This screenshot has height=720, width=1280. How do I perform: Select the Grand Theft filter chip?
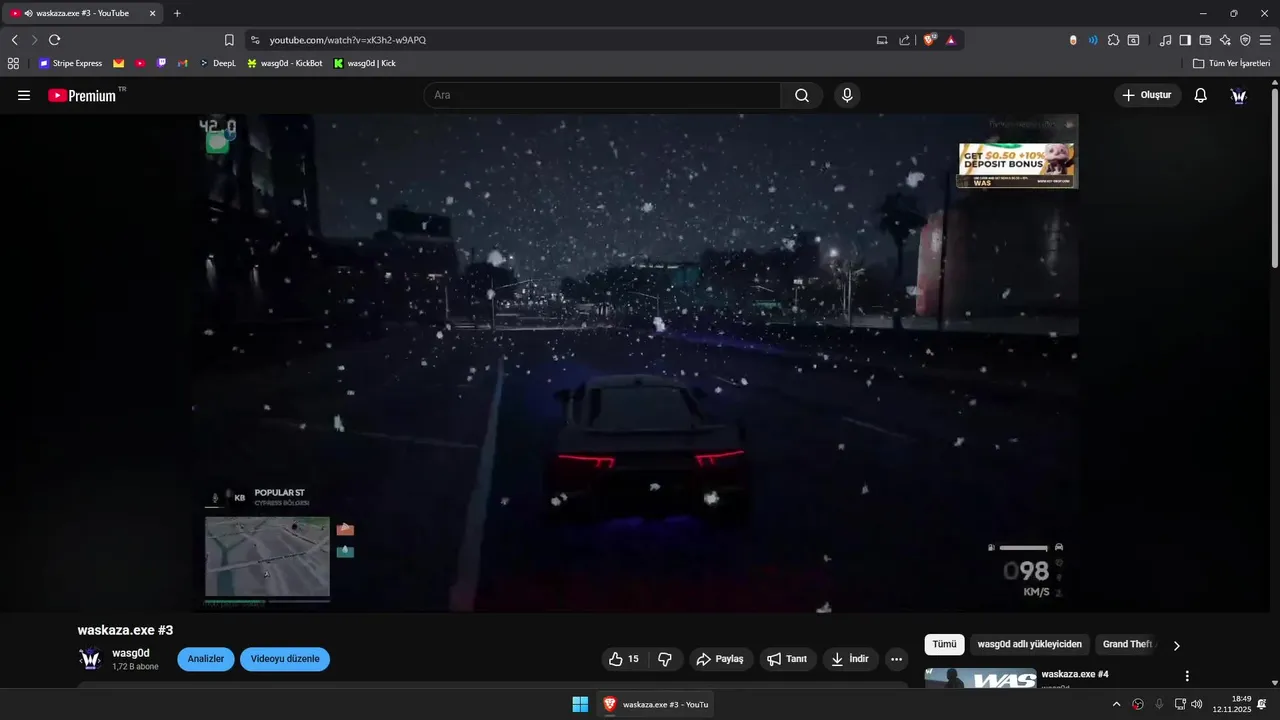[1126, 645]
